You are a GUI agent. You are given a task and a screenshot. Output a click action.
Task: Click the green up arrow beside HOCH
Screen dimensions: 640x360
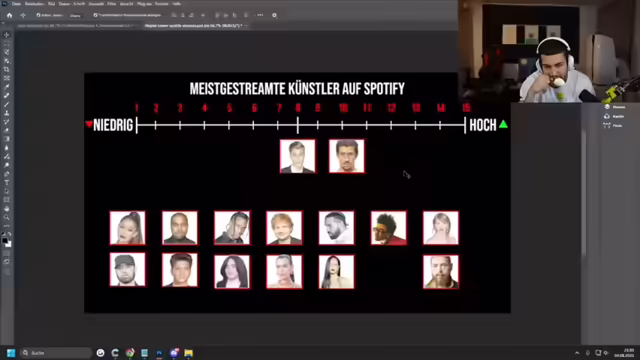pyautogui.click(x=503, y=124)
